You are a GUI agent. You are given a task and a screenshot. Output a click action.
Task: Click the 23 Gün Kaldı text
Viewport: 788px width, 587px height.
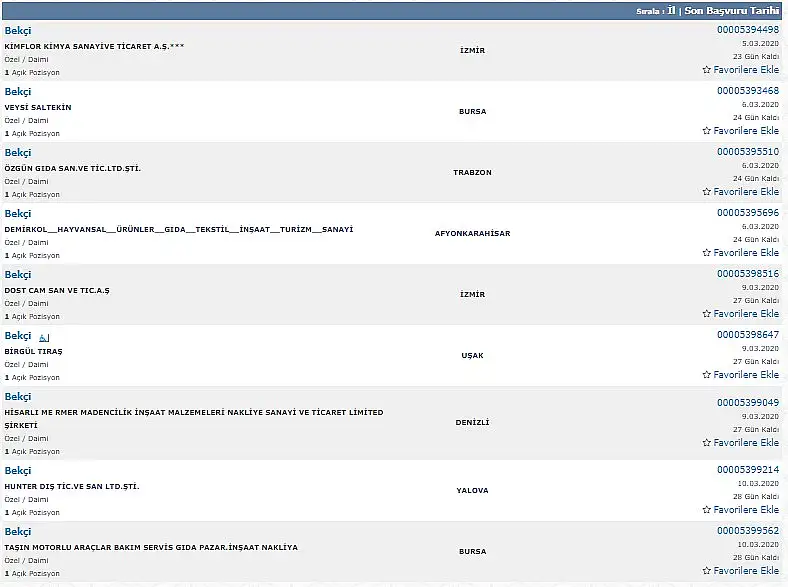point(756,56)
